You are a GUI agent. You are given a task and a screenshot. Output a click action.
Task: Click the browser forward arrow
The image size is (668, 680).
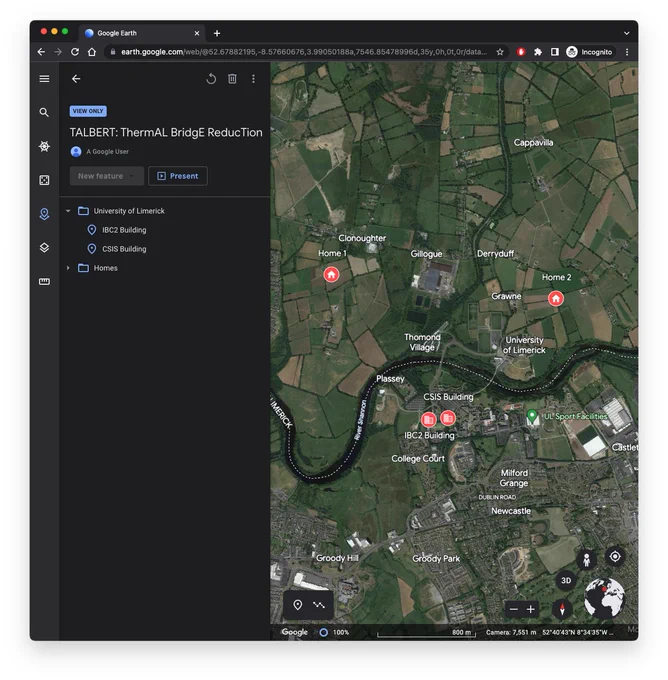(x=58, y=52)
